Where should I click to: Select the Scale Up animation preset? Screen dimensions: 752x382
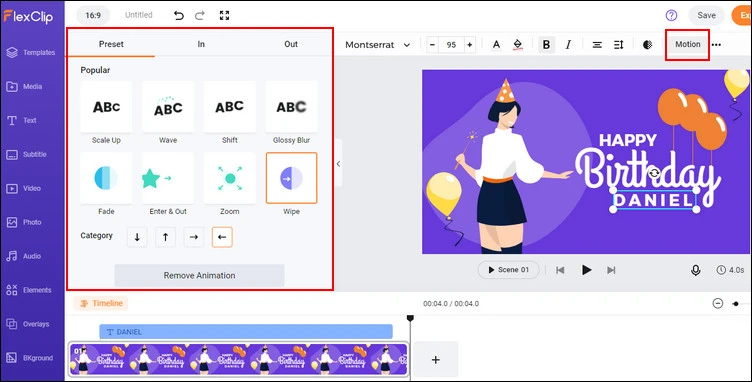(106, 106)
